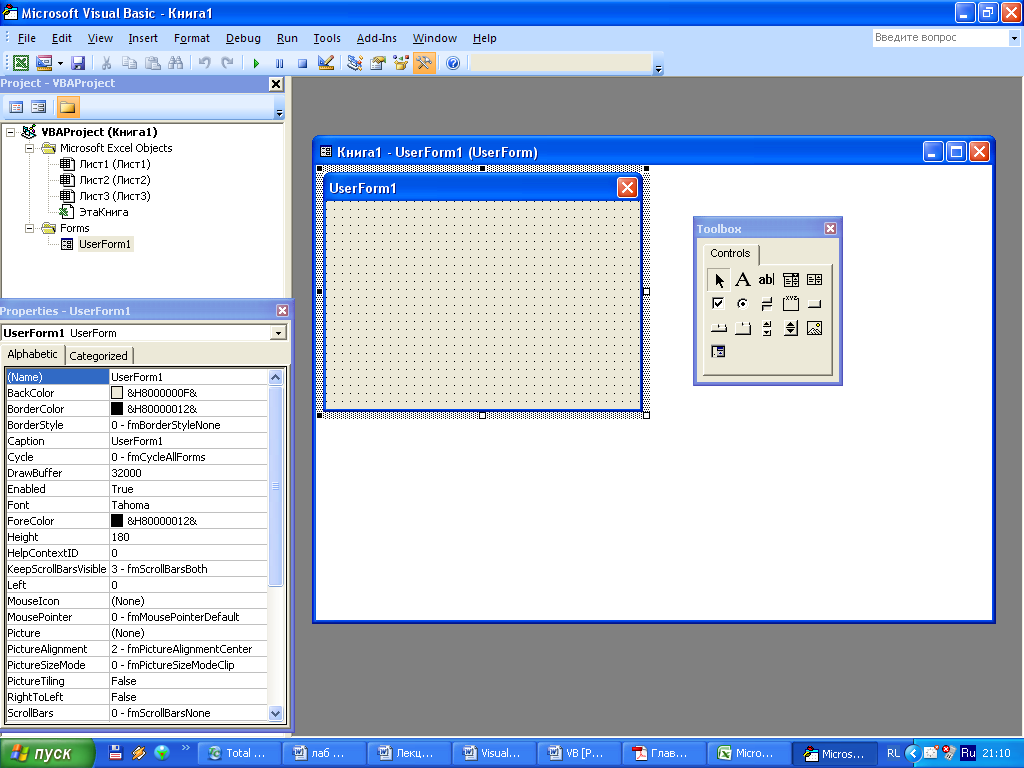Click the ForeColor color swatch
Image resolution: width=1024 pixels, height=768 pixels.
117,521
